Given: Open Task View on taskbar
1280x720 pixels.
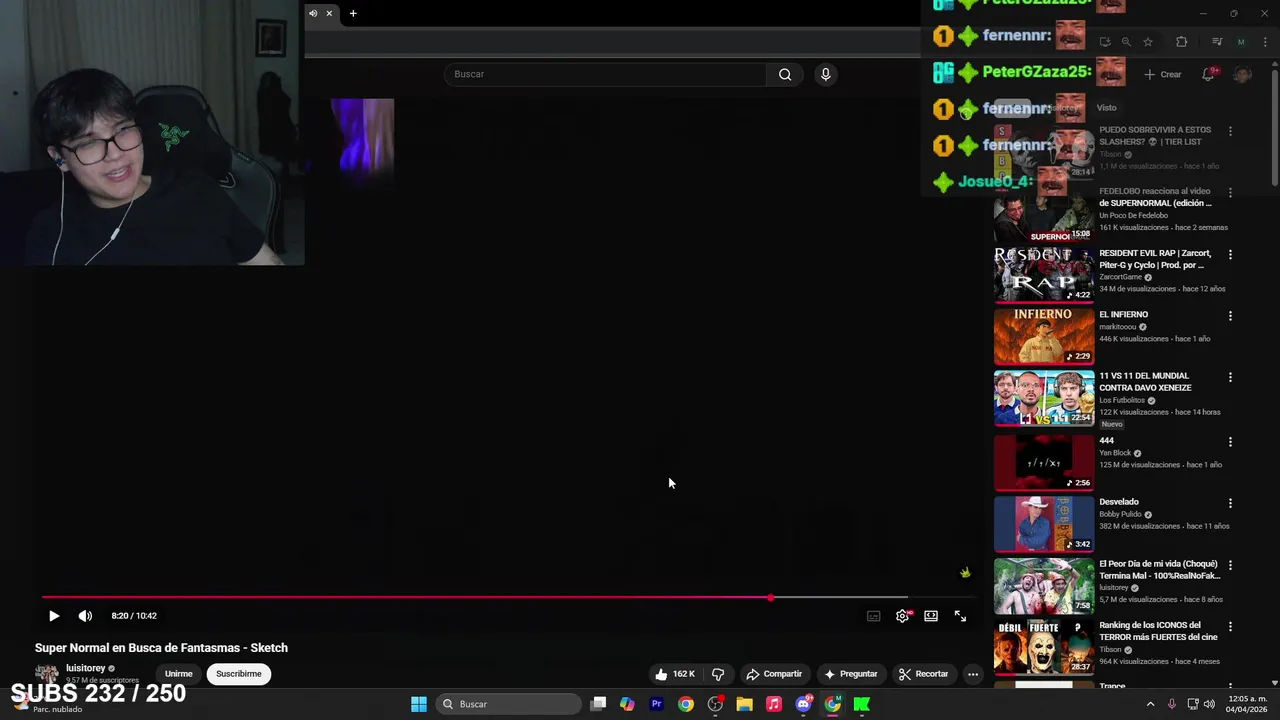Looking at the screenshot, I should [598, 704].
